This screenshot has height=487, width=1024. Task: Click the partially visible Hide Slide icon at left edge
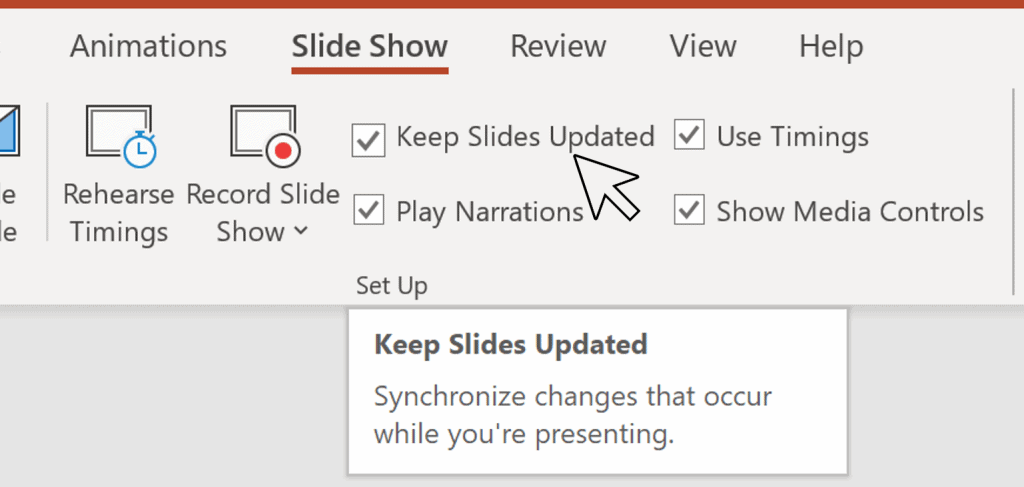(10, 131)
